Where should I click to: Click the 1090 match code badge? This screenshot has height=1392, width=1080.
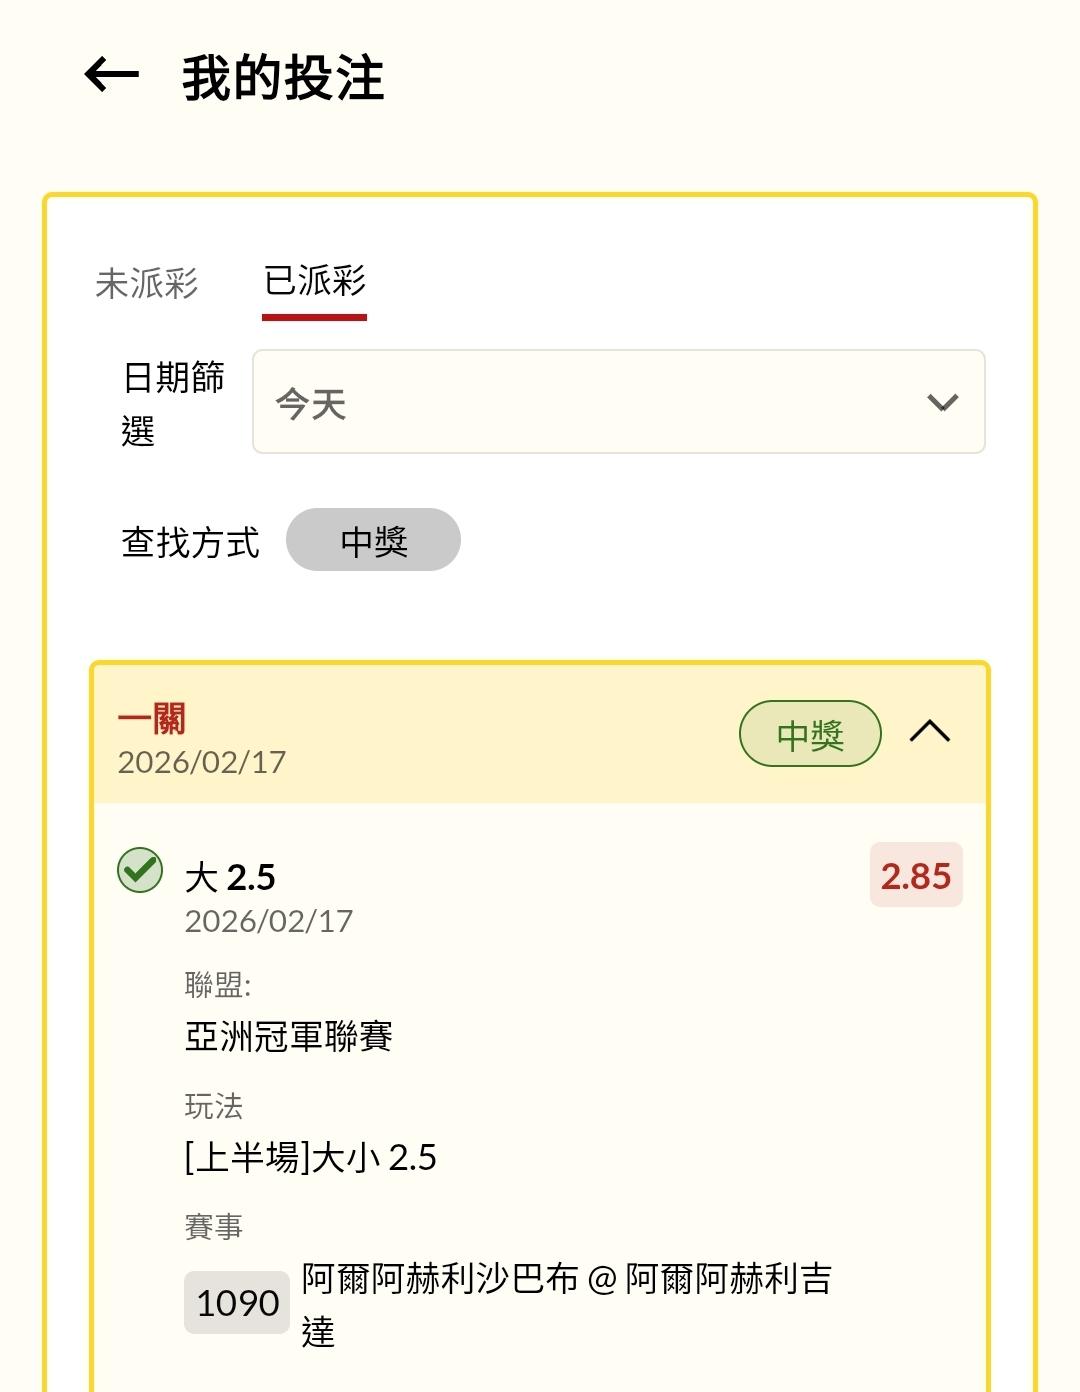coord(237,1303)
